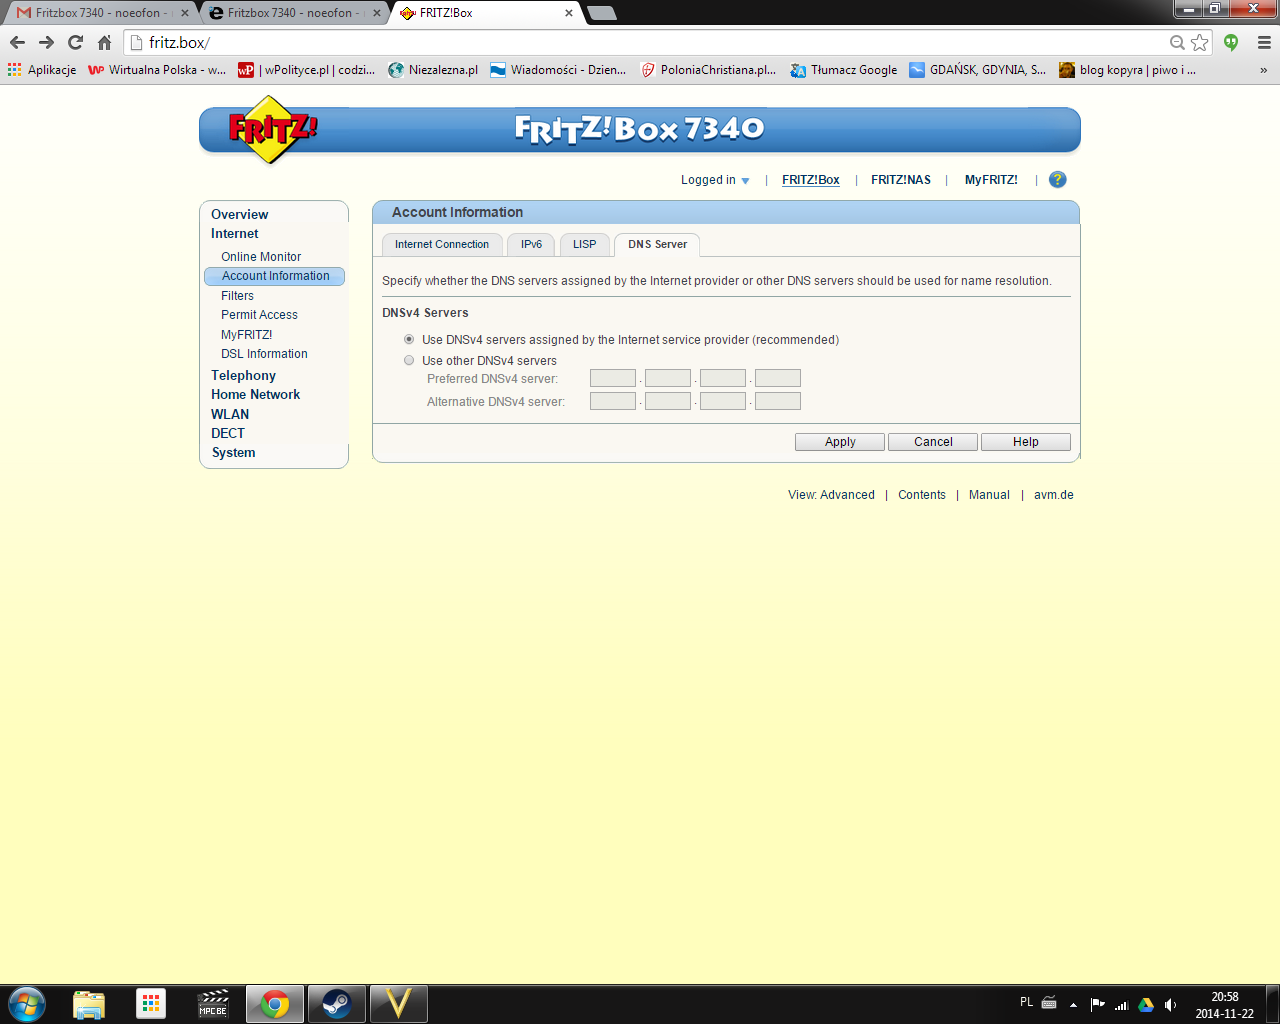
Task: Expand the System sidebar section
Action: (x=233, y=453)
